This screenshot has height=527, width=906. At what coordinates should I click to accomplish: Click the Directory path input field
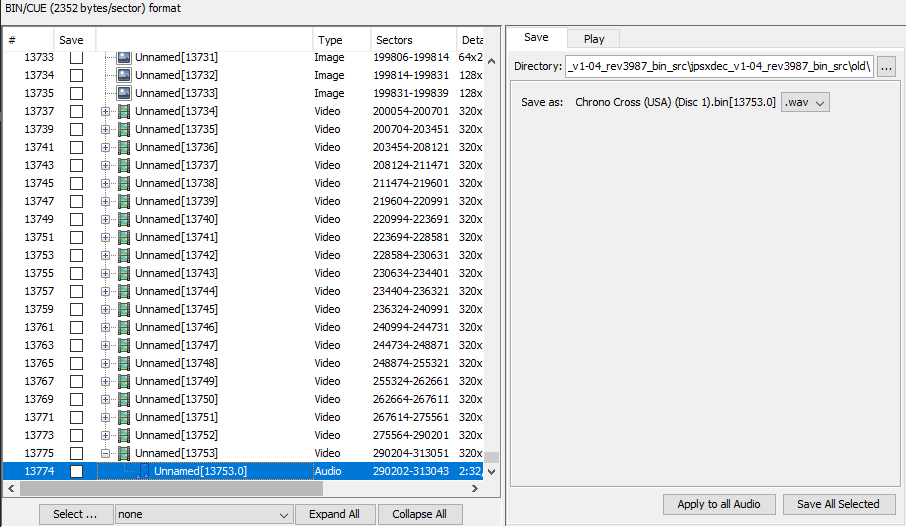pyautogui.click(x=718, y=67)
